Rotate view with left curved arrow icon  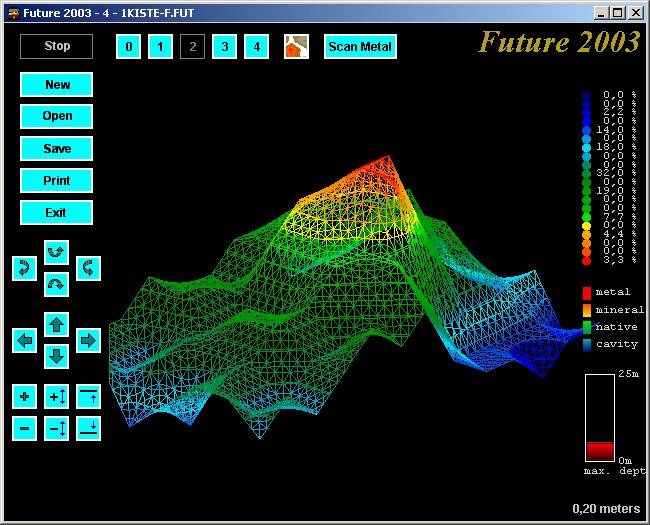tap(24, 268)
